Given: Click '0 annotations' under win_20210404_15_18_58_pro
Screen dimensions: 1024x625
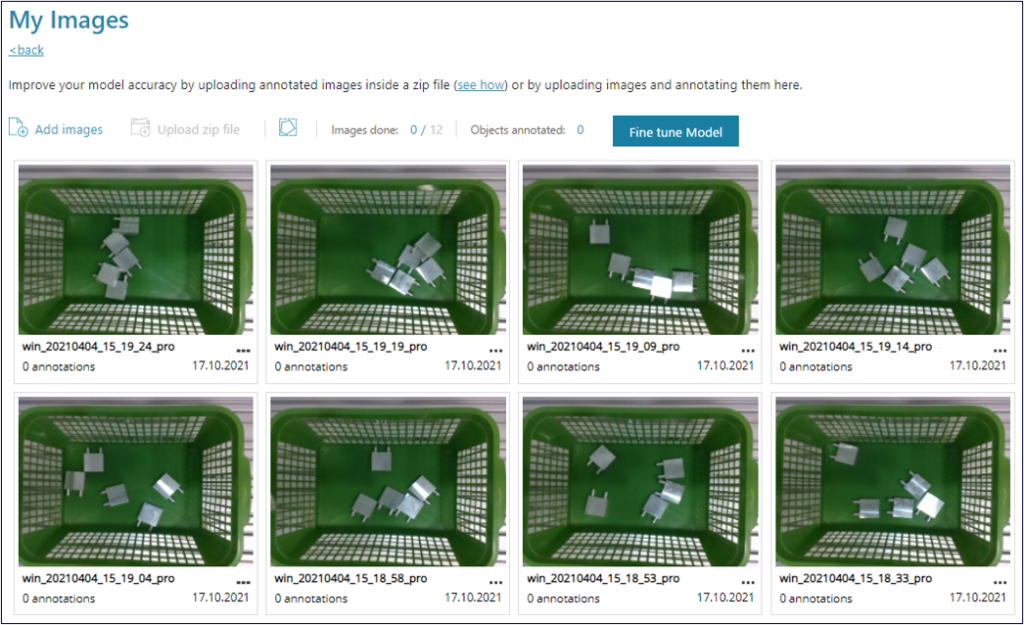Looking at the screenshot, I should pos(311,599).
